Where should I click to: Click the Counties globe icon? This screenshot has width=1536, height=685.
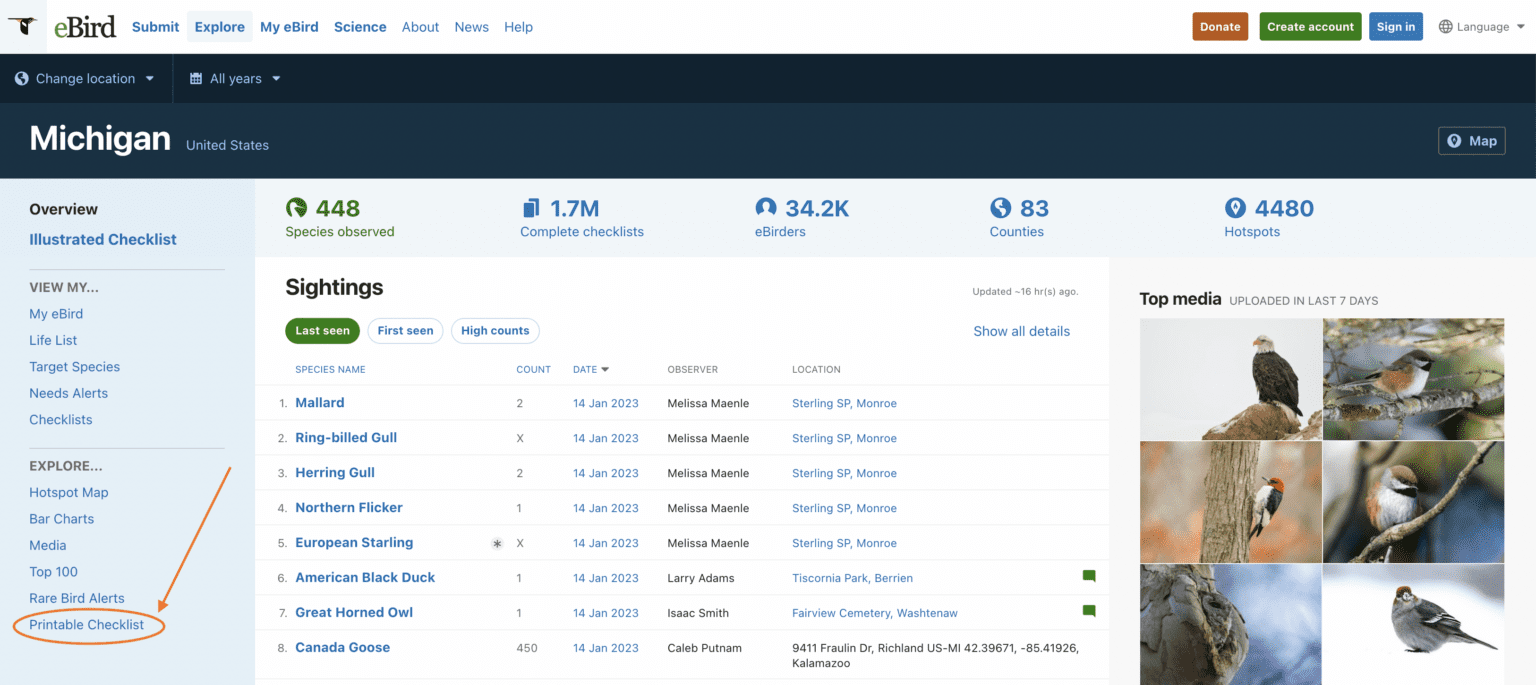[x=1000, y=208]
